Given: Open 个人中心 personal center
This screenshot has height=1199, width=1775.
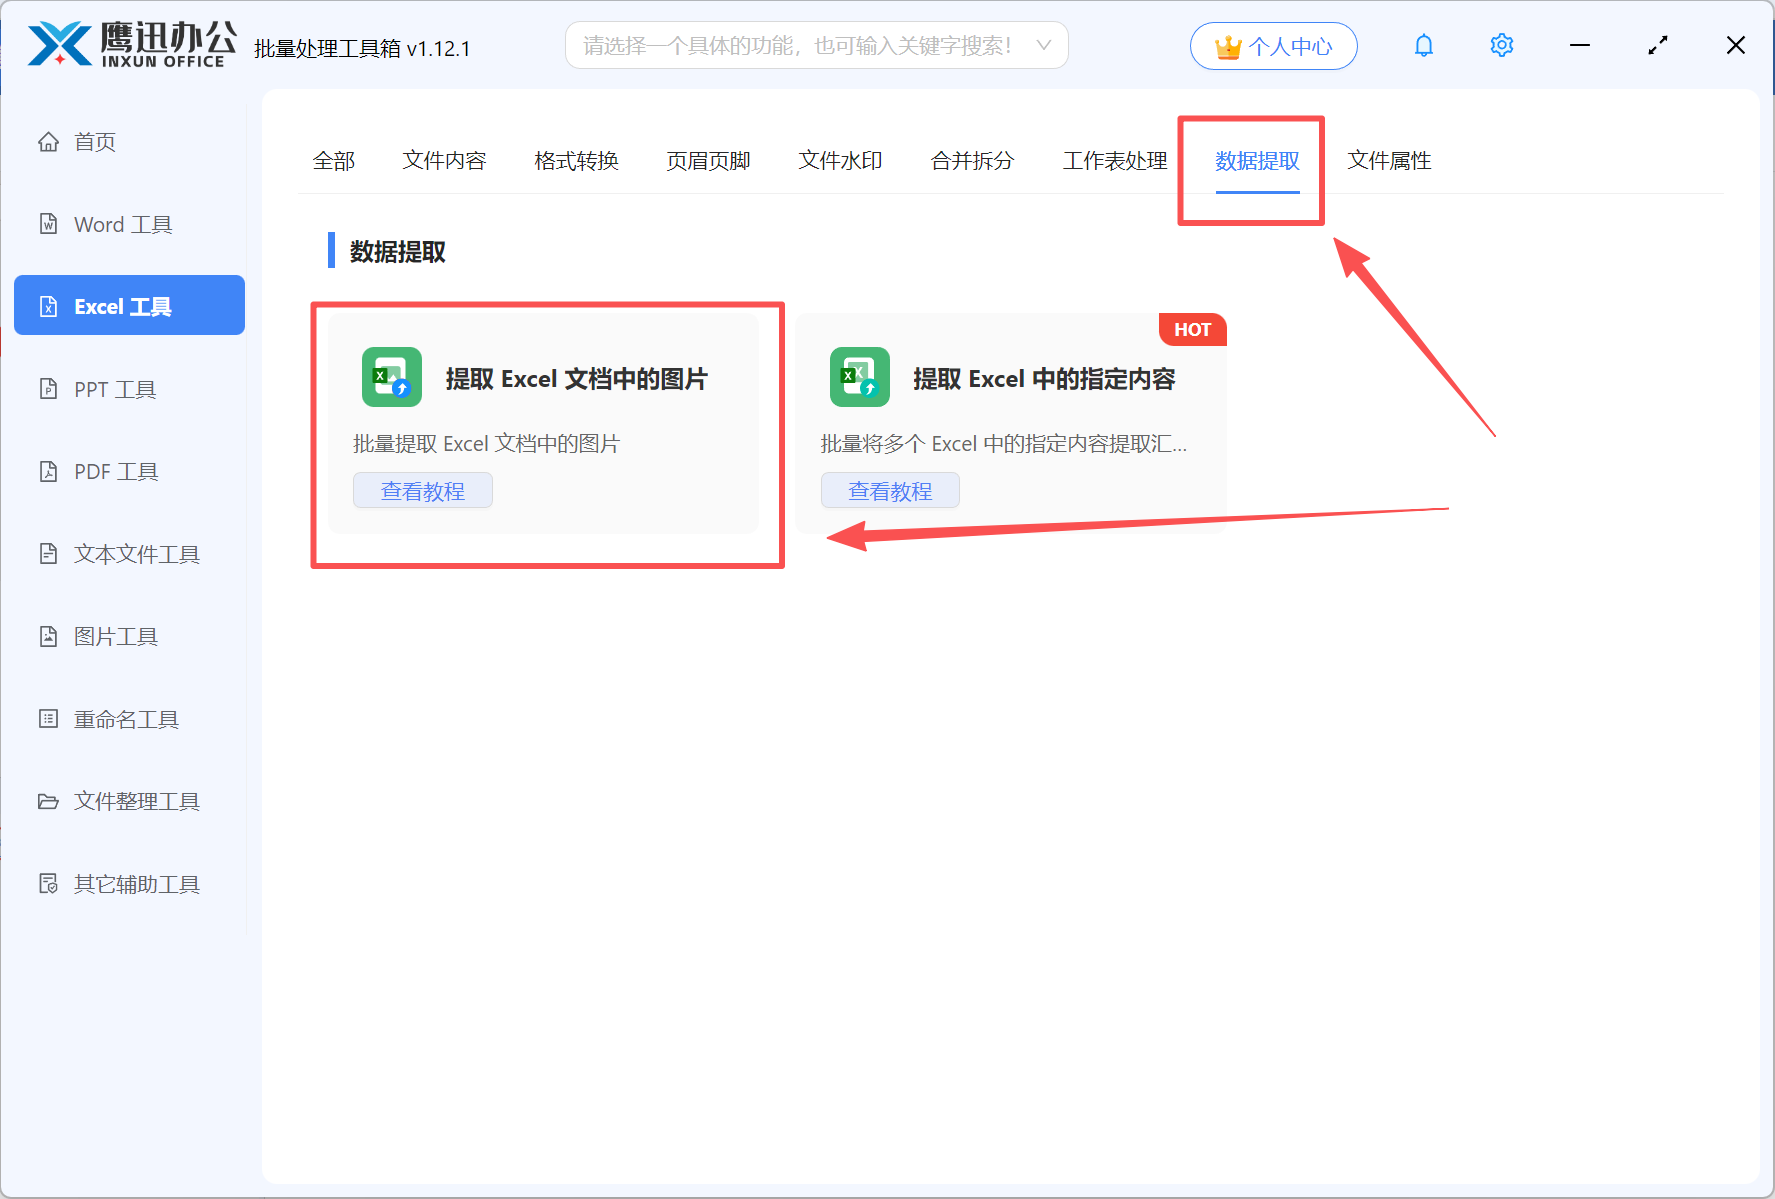Looking at the screenshot, I should point(1273,45).
